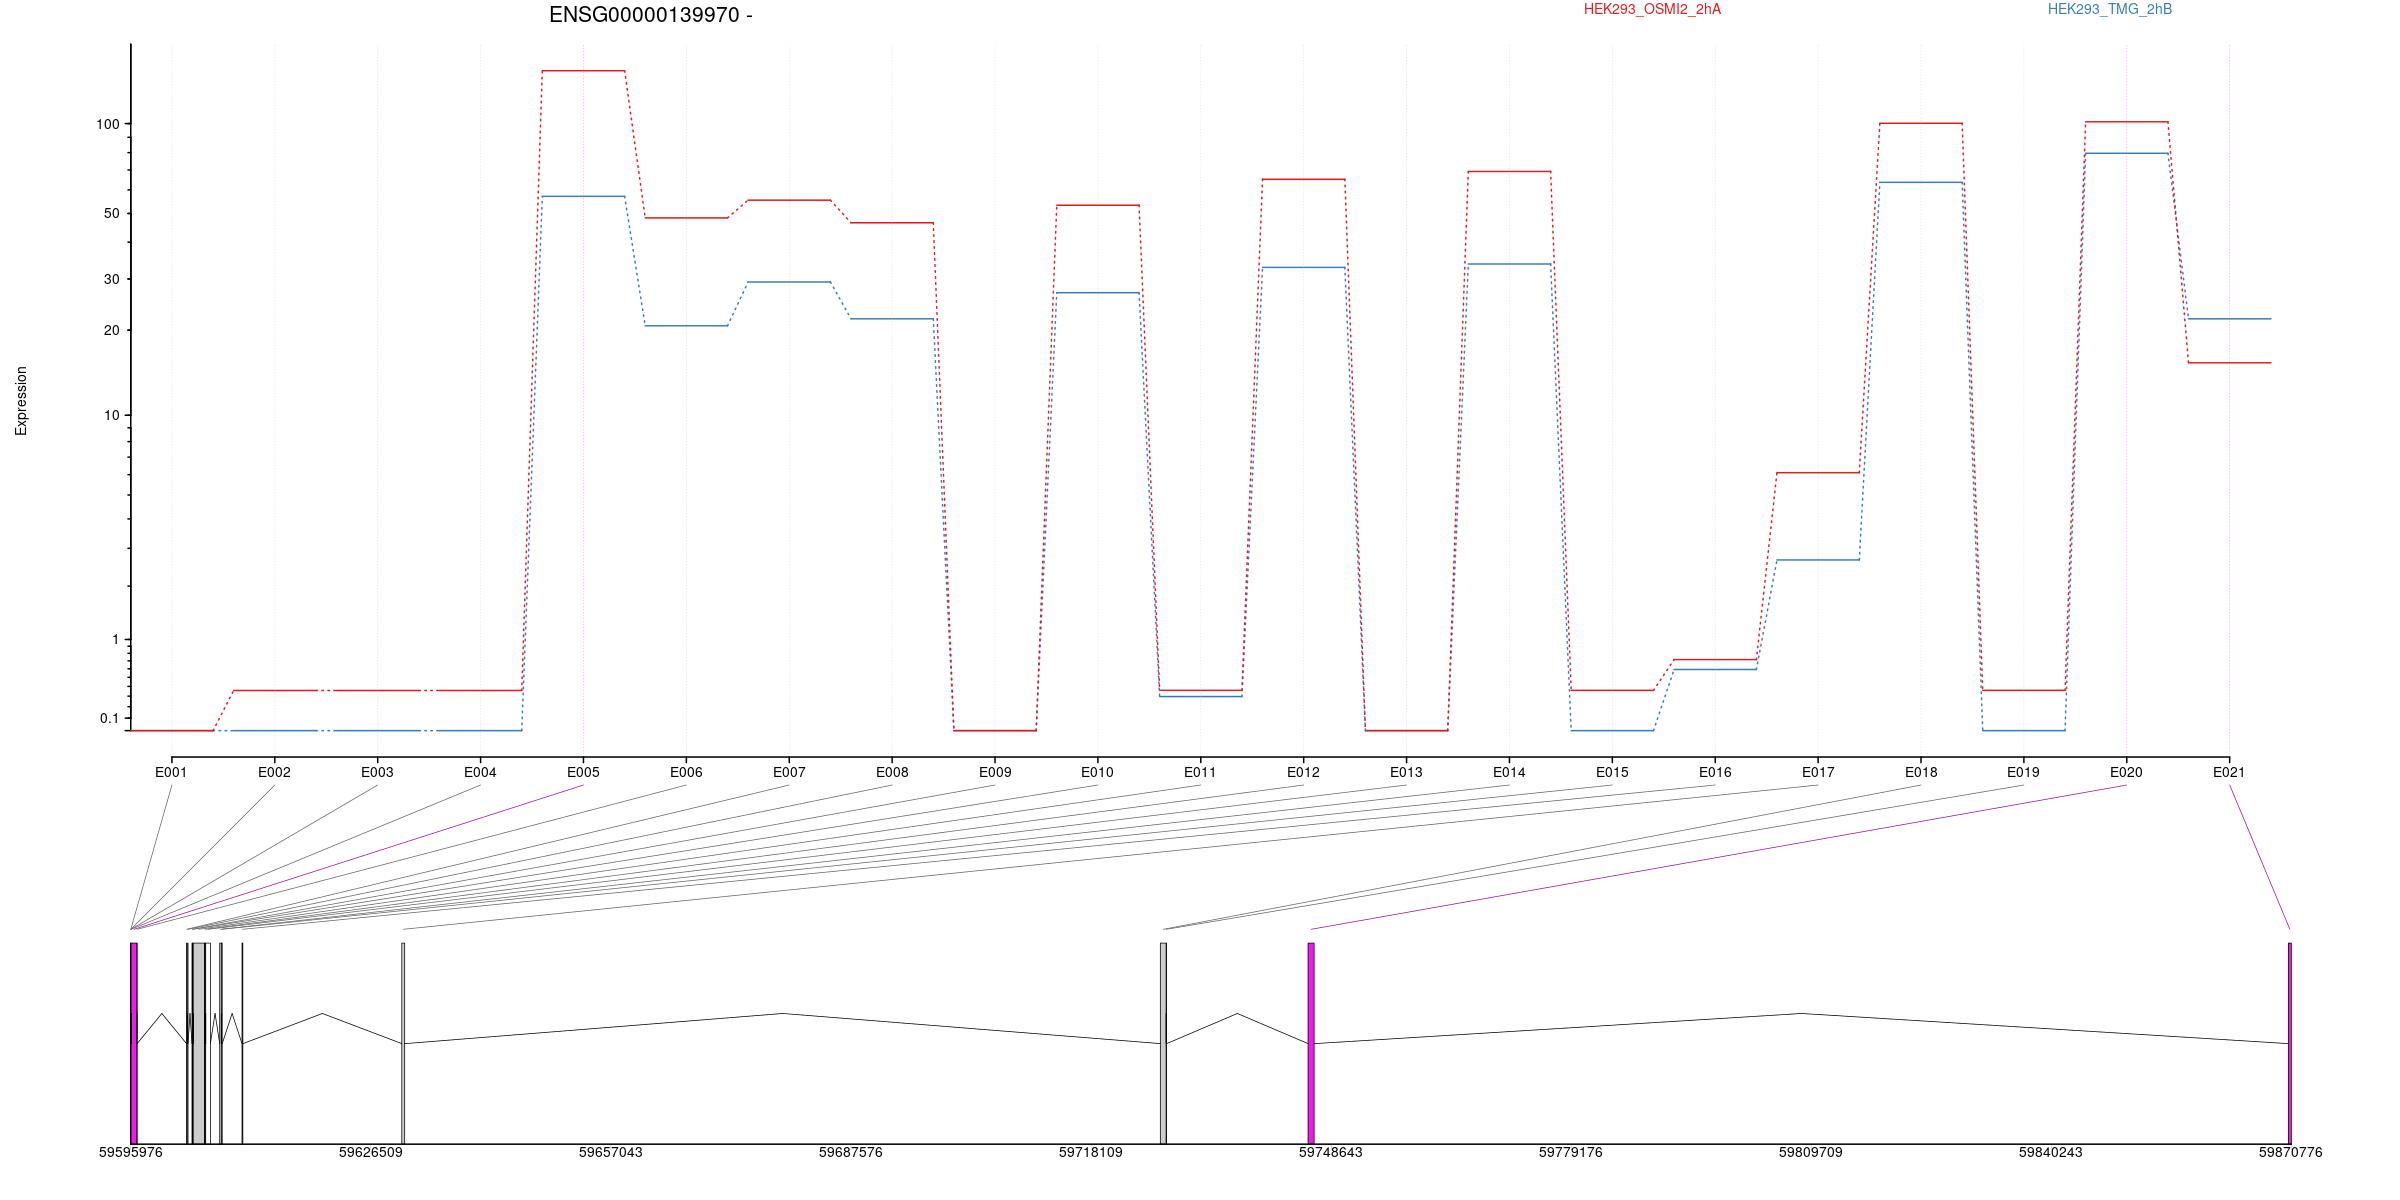The height and width of the screenshot is (1200, 2400).
Task: Click the red expression segment above E018
Action: (x=1921, y=123)
